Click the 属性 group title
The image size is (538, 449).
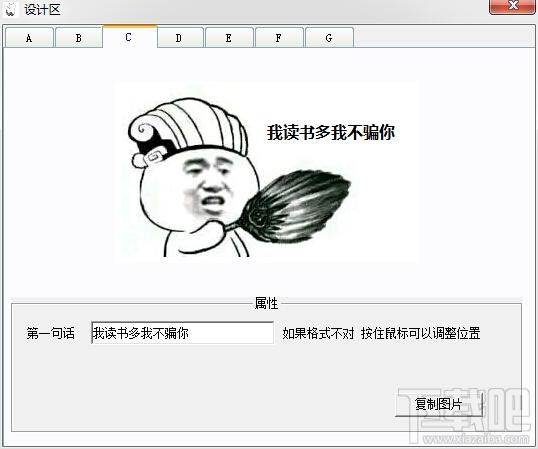tap(266, 303)
